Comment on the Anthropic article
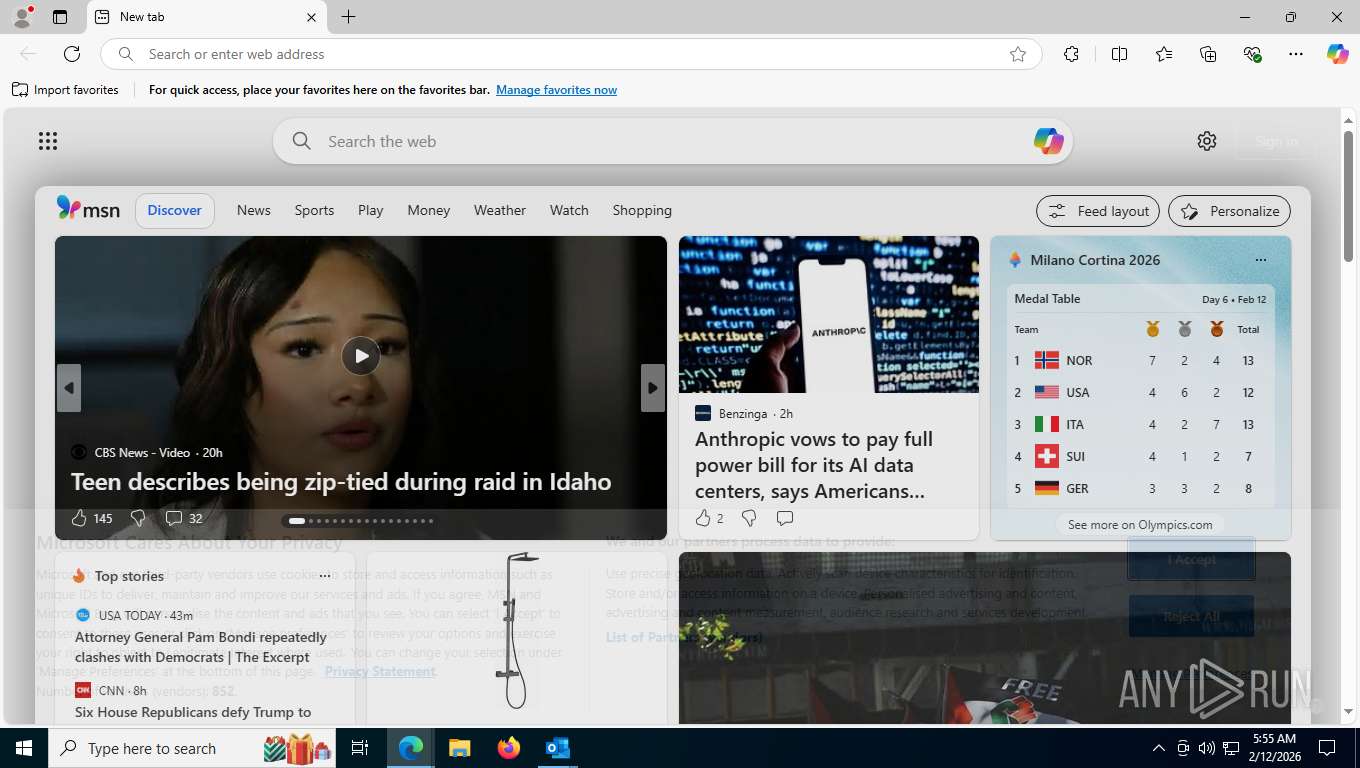Image resolution: width=1360 pixels, height=768 pixels. pos(785,518)
